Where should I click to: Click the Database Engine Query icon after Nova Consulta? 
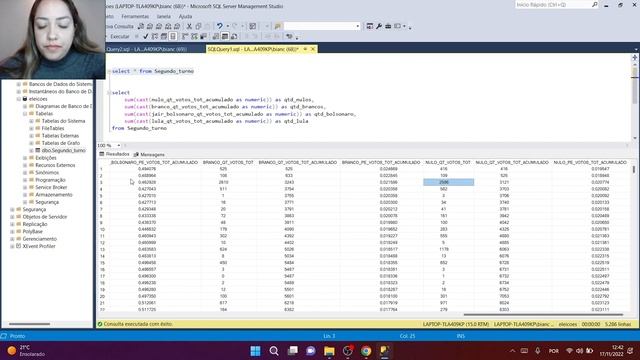point(141,26)
